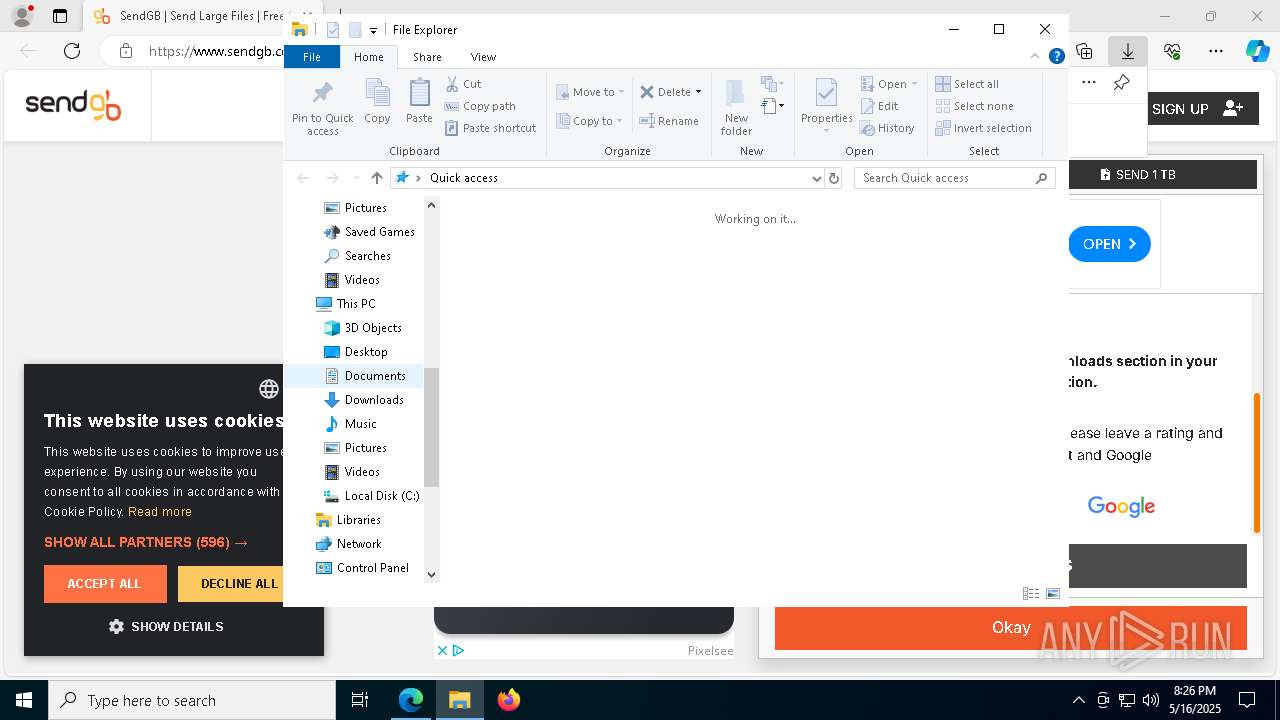Screen dimensions: 1280x720
Task: Click ACCEPT ALL cookies button
Action: 105,584
